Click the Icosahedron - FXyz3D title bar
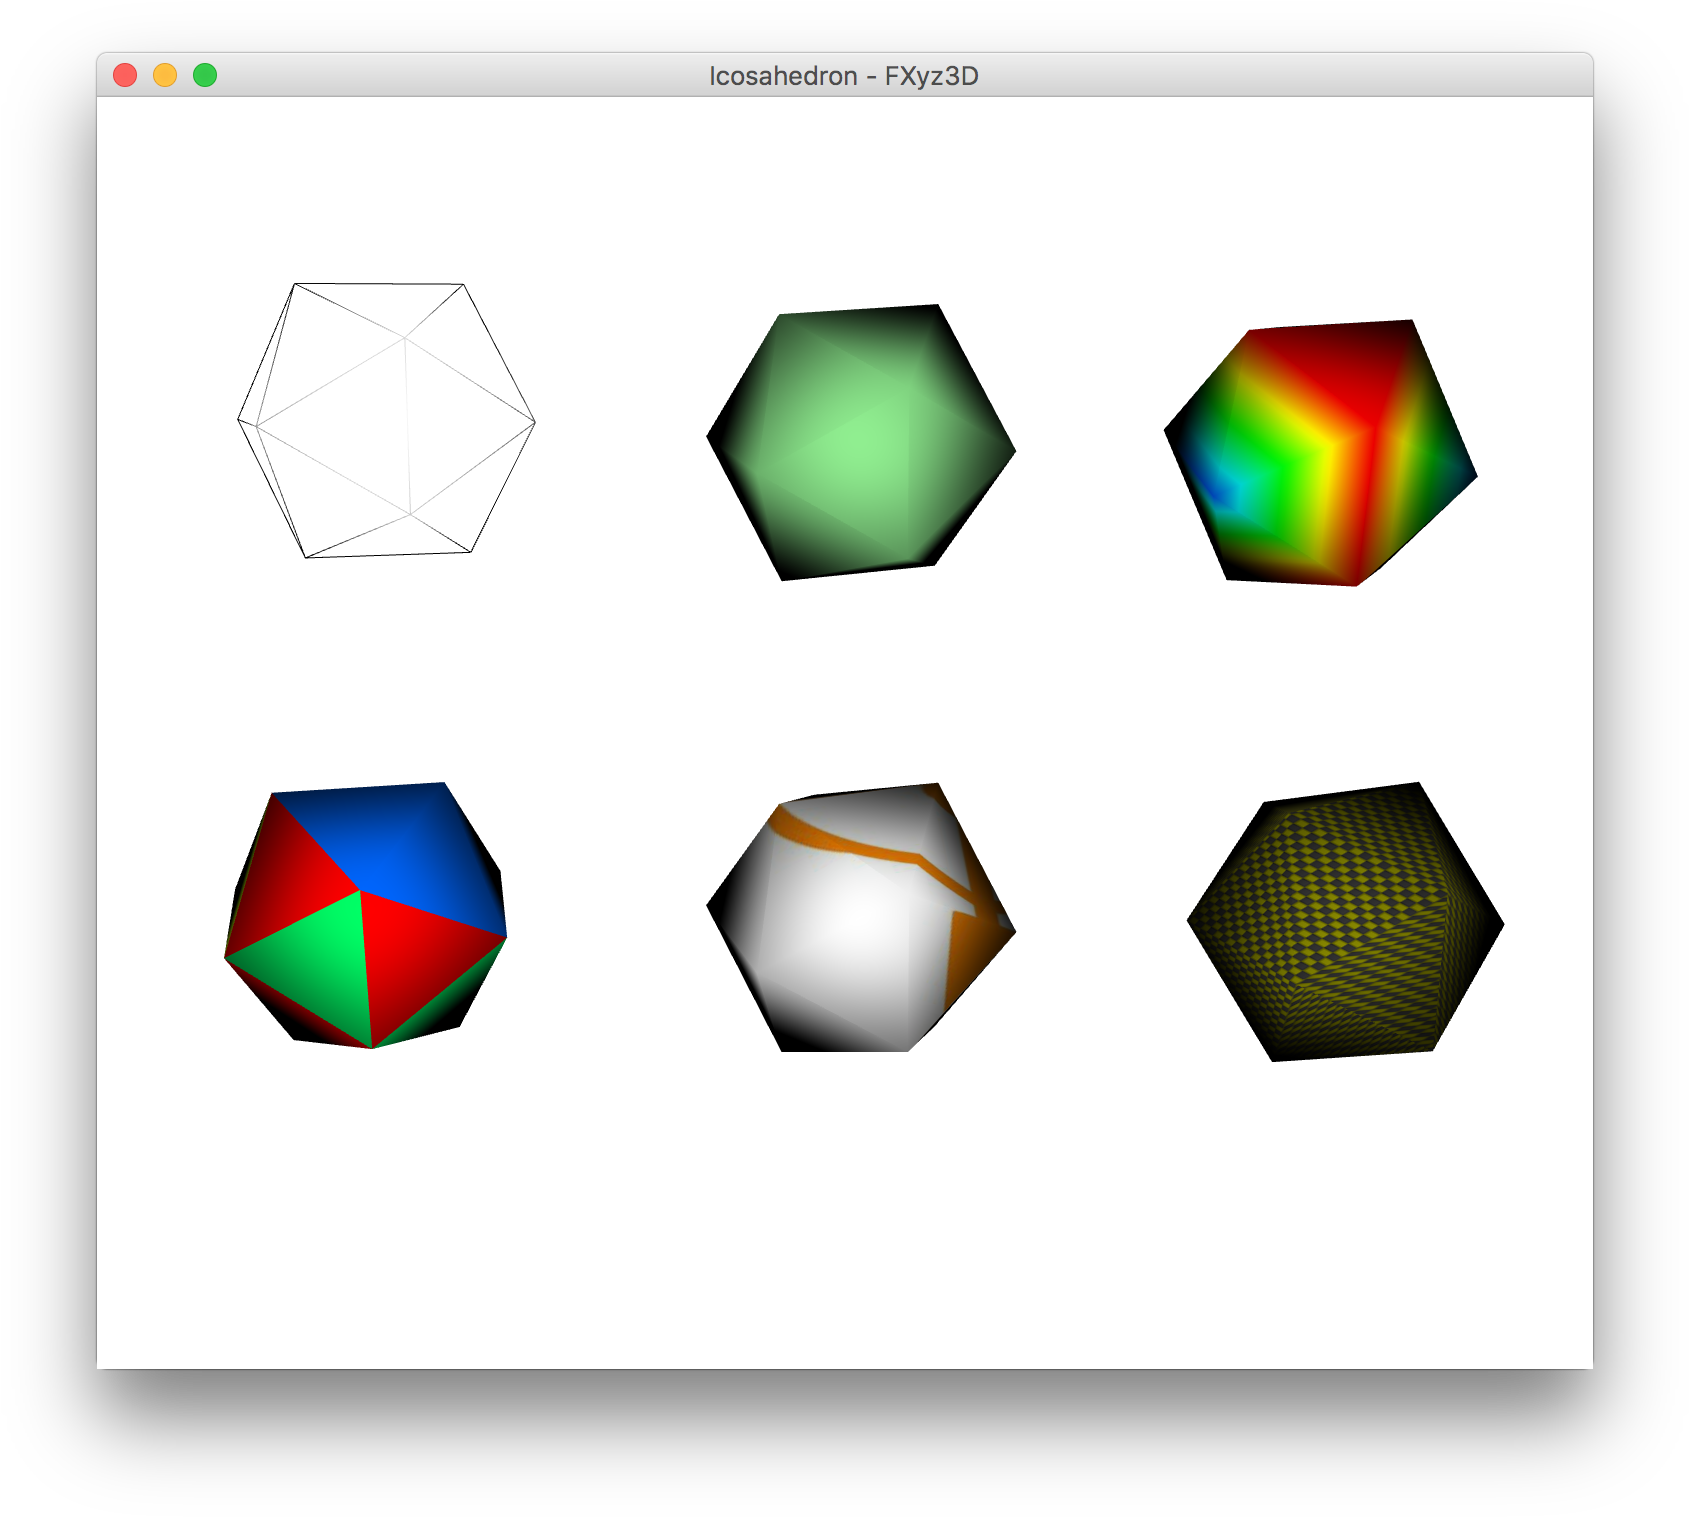This screenshot has width=1689, height=1517. pos(844,76)
